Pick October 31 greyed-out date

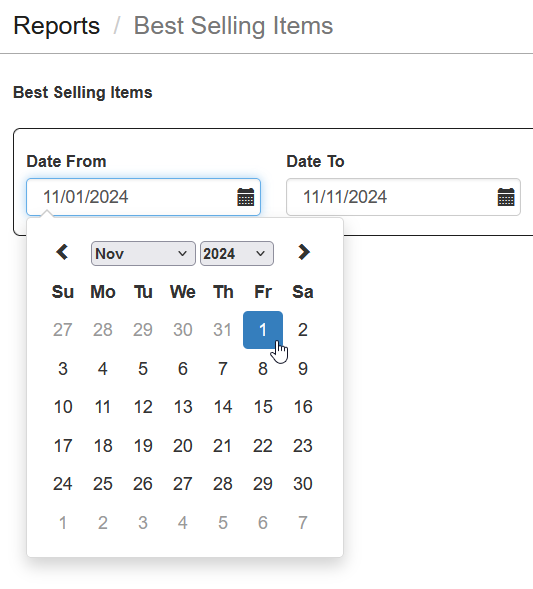(x=223, y=330)
